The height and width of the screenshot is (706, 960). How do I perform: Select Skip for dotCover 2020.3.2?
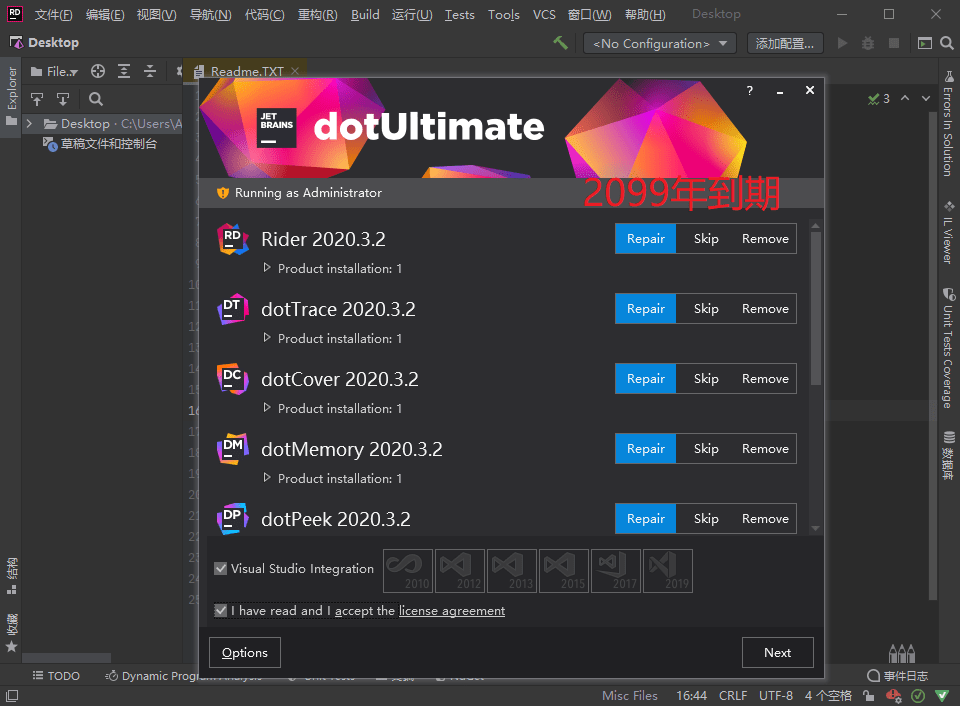(x=706, y=378)
